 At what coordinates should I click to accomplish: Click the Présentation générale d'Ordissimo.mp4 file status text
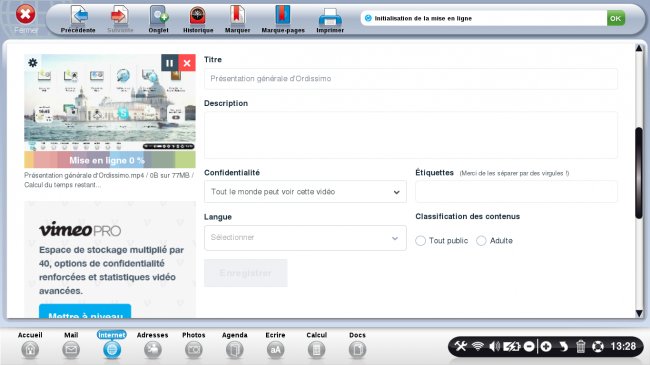click(x=109, y=180)
